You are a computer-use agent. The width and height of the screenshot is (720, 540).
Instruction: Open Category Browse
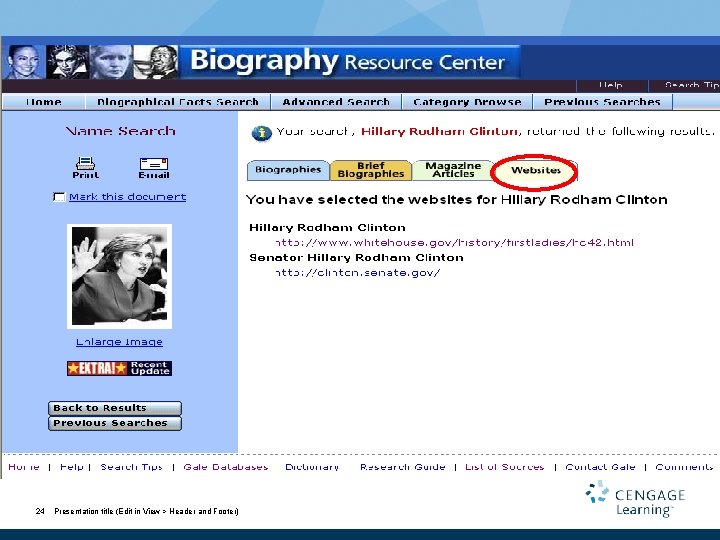point(467,102)
